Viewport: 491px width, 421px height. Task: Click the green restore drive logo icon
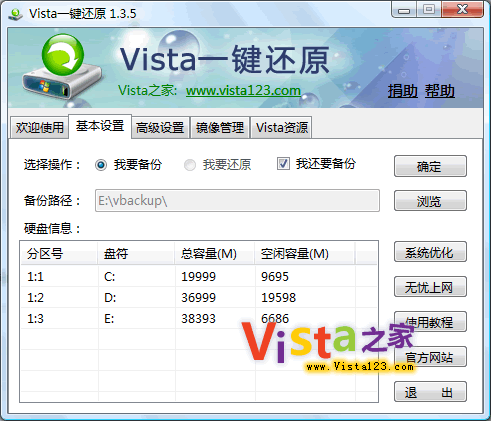pos(62,67)
